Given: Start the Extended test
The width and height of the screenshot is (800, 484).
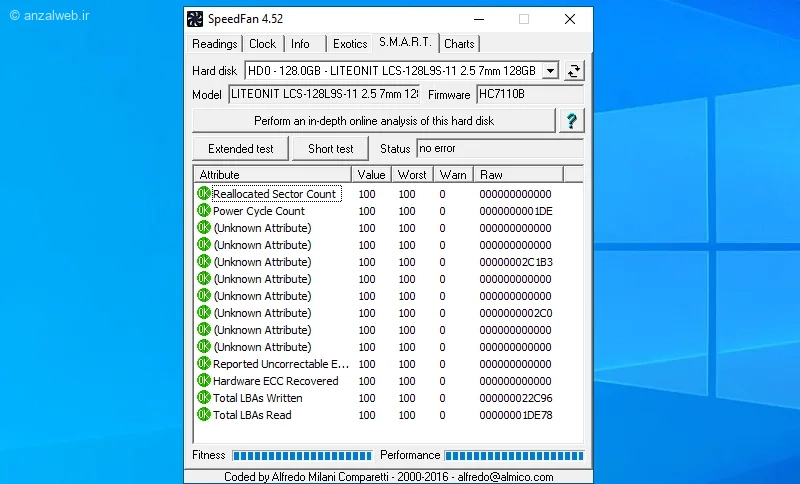Looking at the screenshot, I should tap(240, 149).
